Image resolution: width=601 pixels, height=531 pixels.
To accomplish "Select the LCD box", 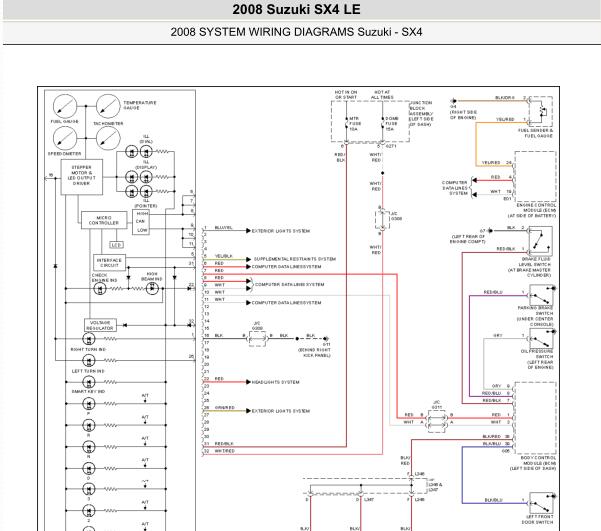I will (x=116, y=245).
